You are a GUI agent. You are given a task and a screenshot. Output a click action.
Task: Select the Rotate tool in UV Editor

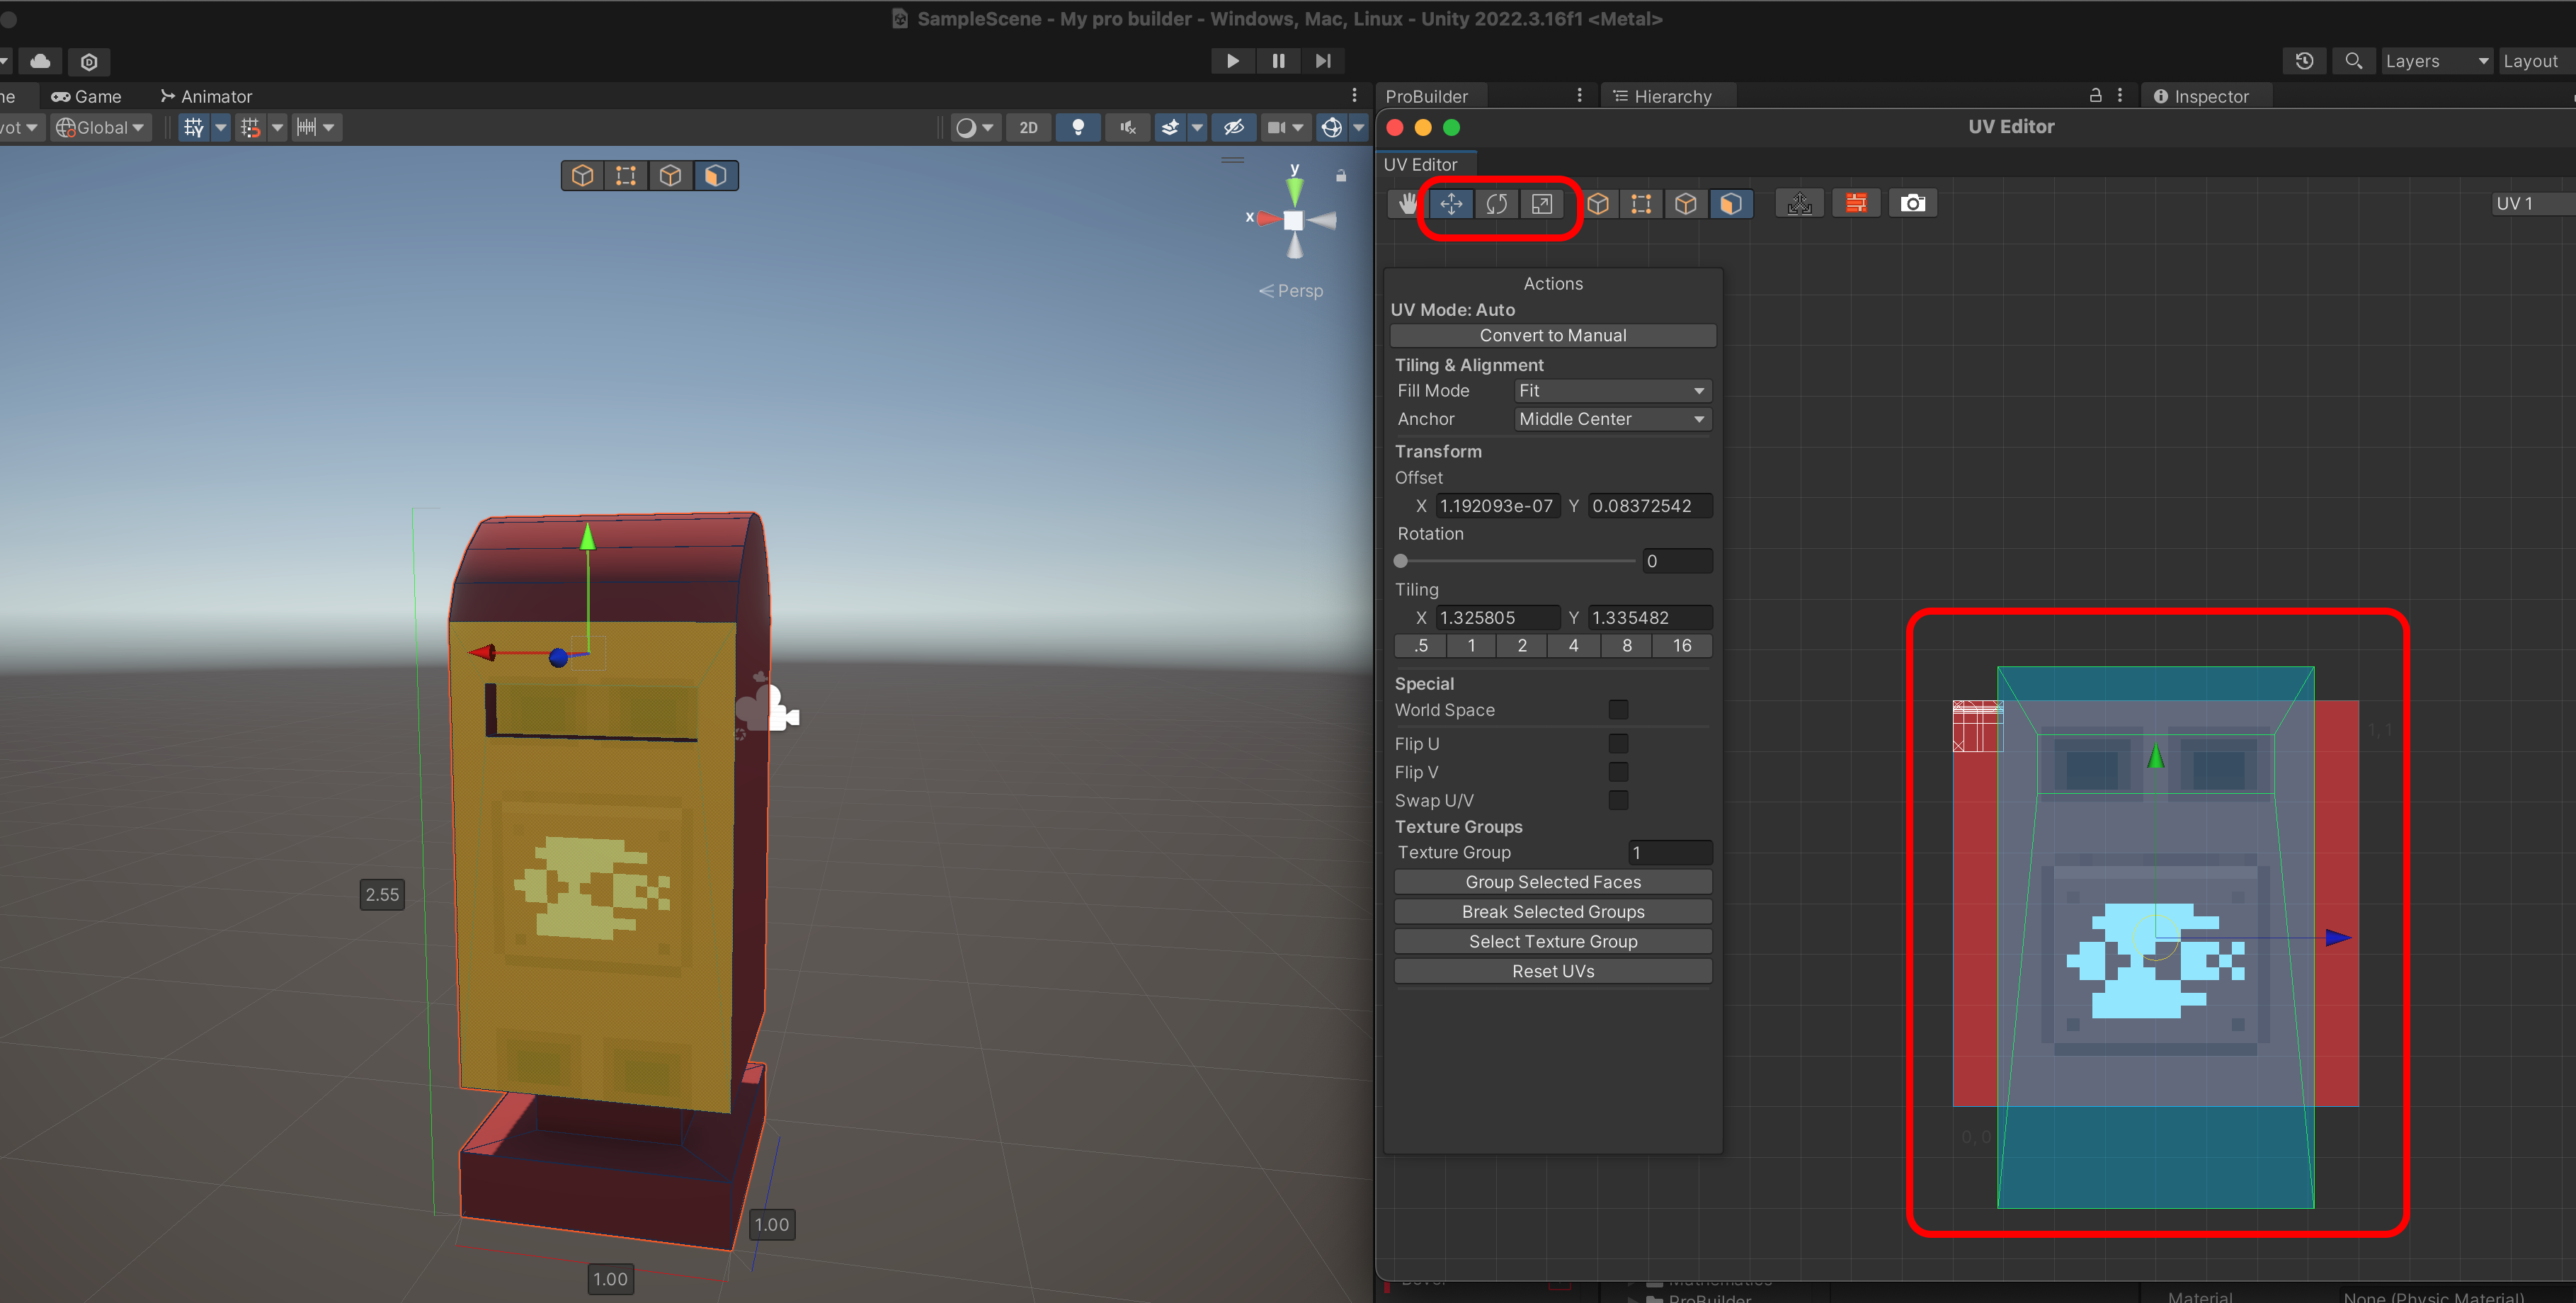click(x=1496, y=204)
